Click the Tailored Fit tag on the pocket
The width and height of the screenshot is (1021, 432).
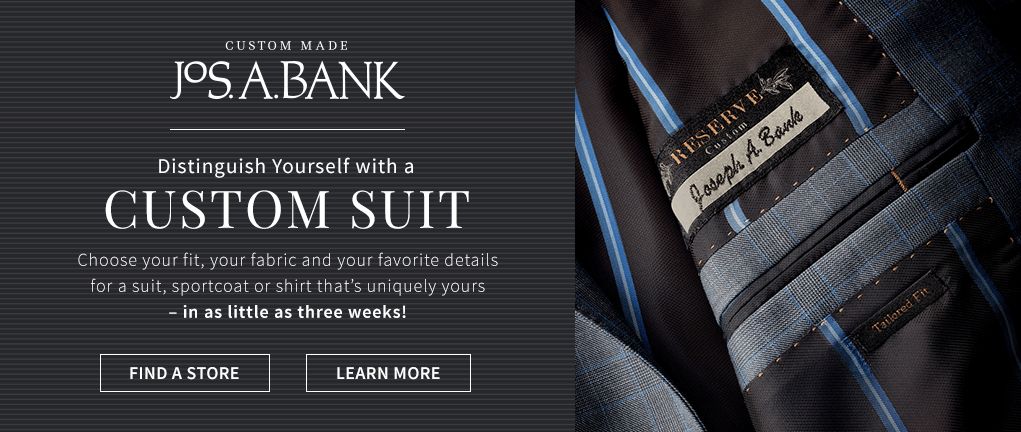[901, 312]
